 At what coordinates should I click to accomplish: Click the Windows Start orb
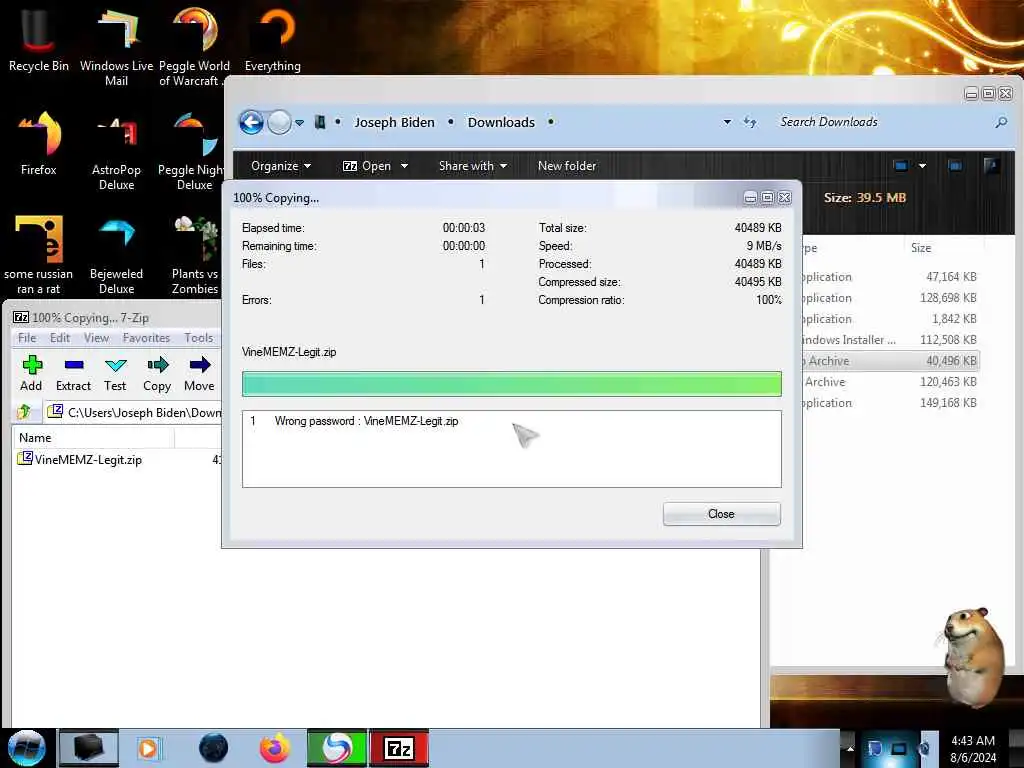(x=27, y=748)
